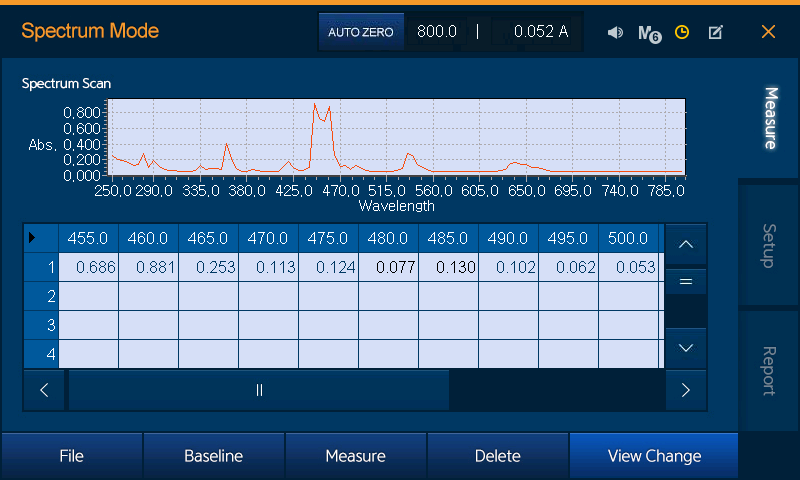This screenshot has width=800, height=480.
Task: Select row header 3
Action: (41, 325)
